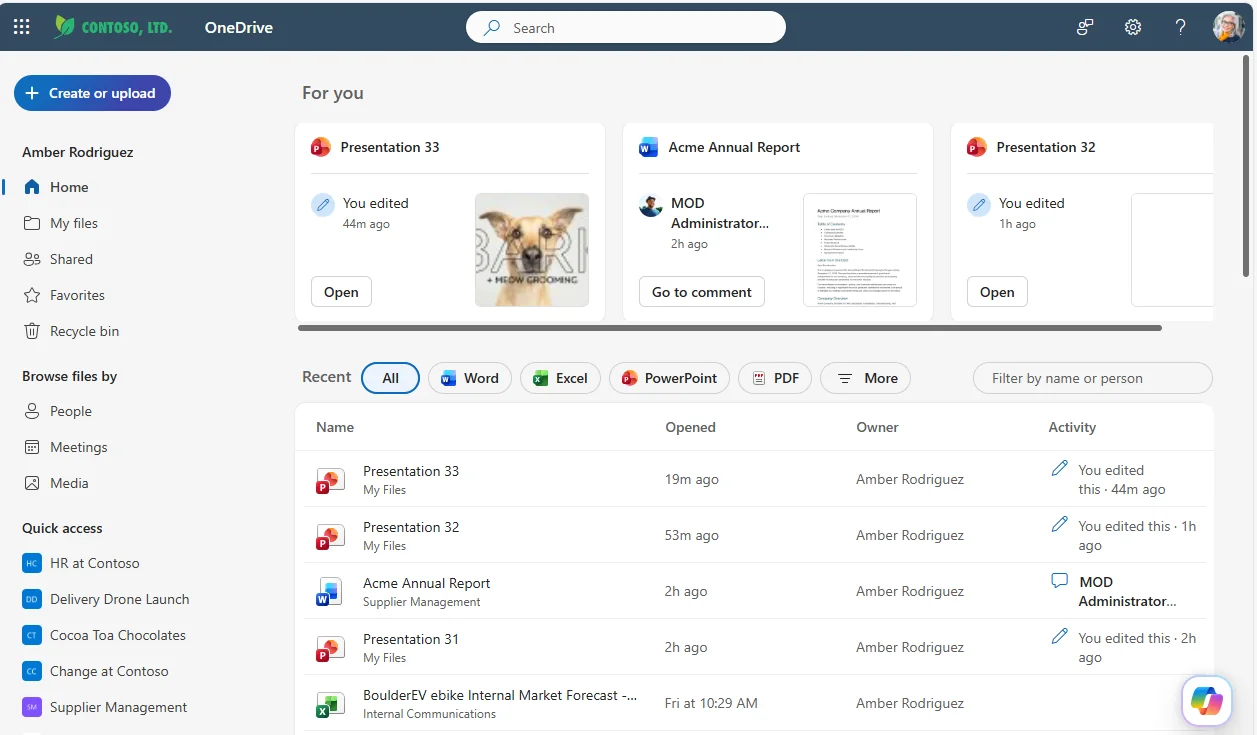Open Presentation 32 file in recent list
1257x735 pixels.
point(411,527)
